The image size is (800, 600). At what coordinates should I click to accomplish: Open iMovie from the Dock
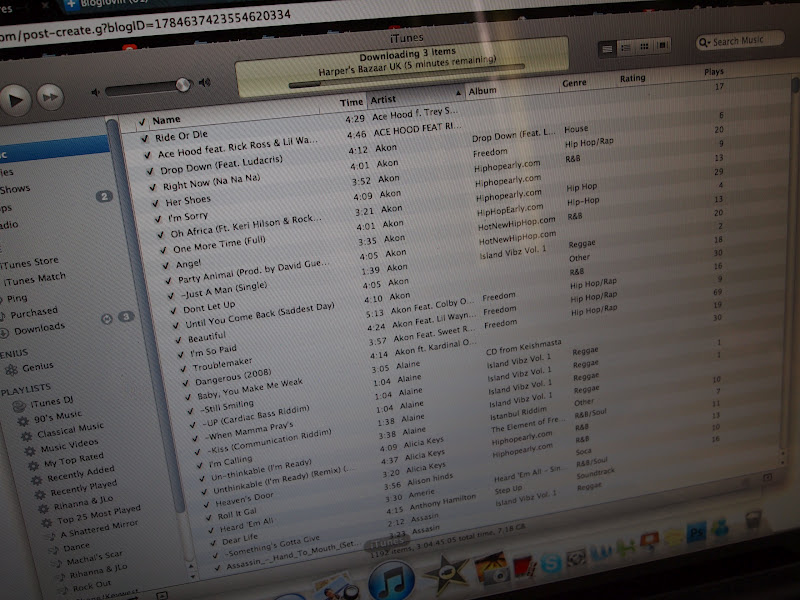(446, 573)
